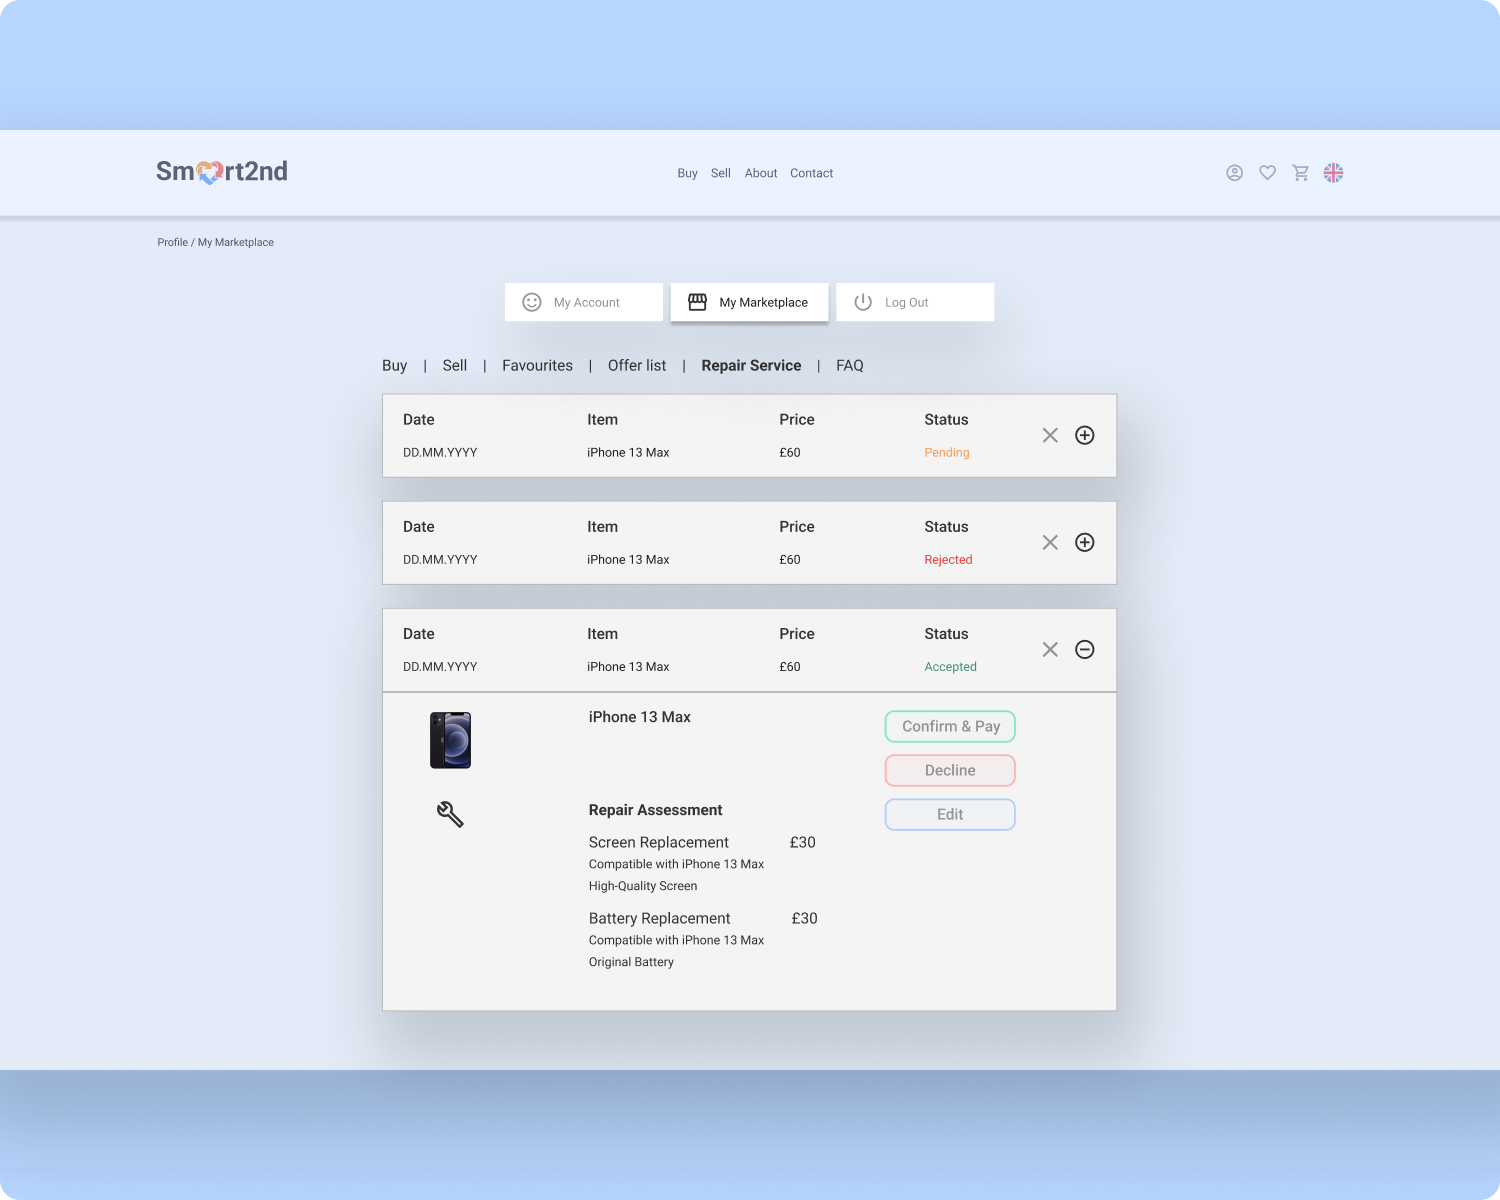This screenshot has width=1500, height=1200.
Task: Click the Edit button
Action: point(950,815)
